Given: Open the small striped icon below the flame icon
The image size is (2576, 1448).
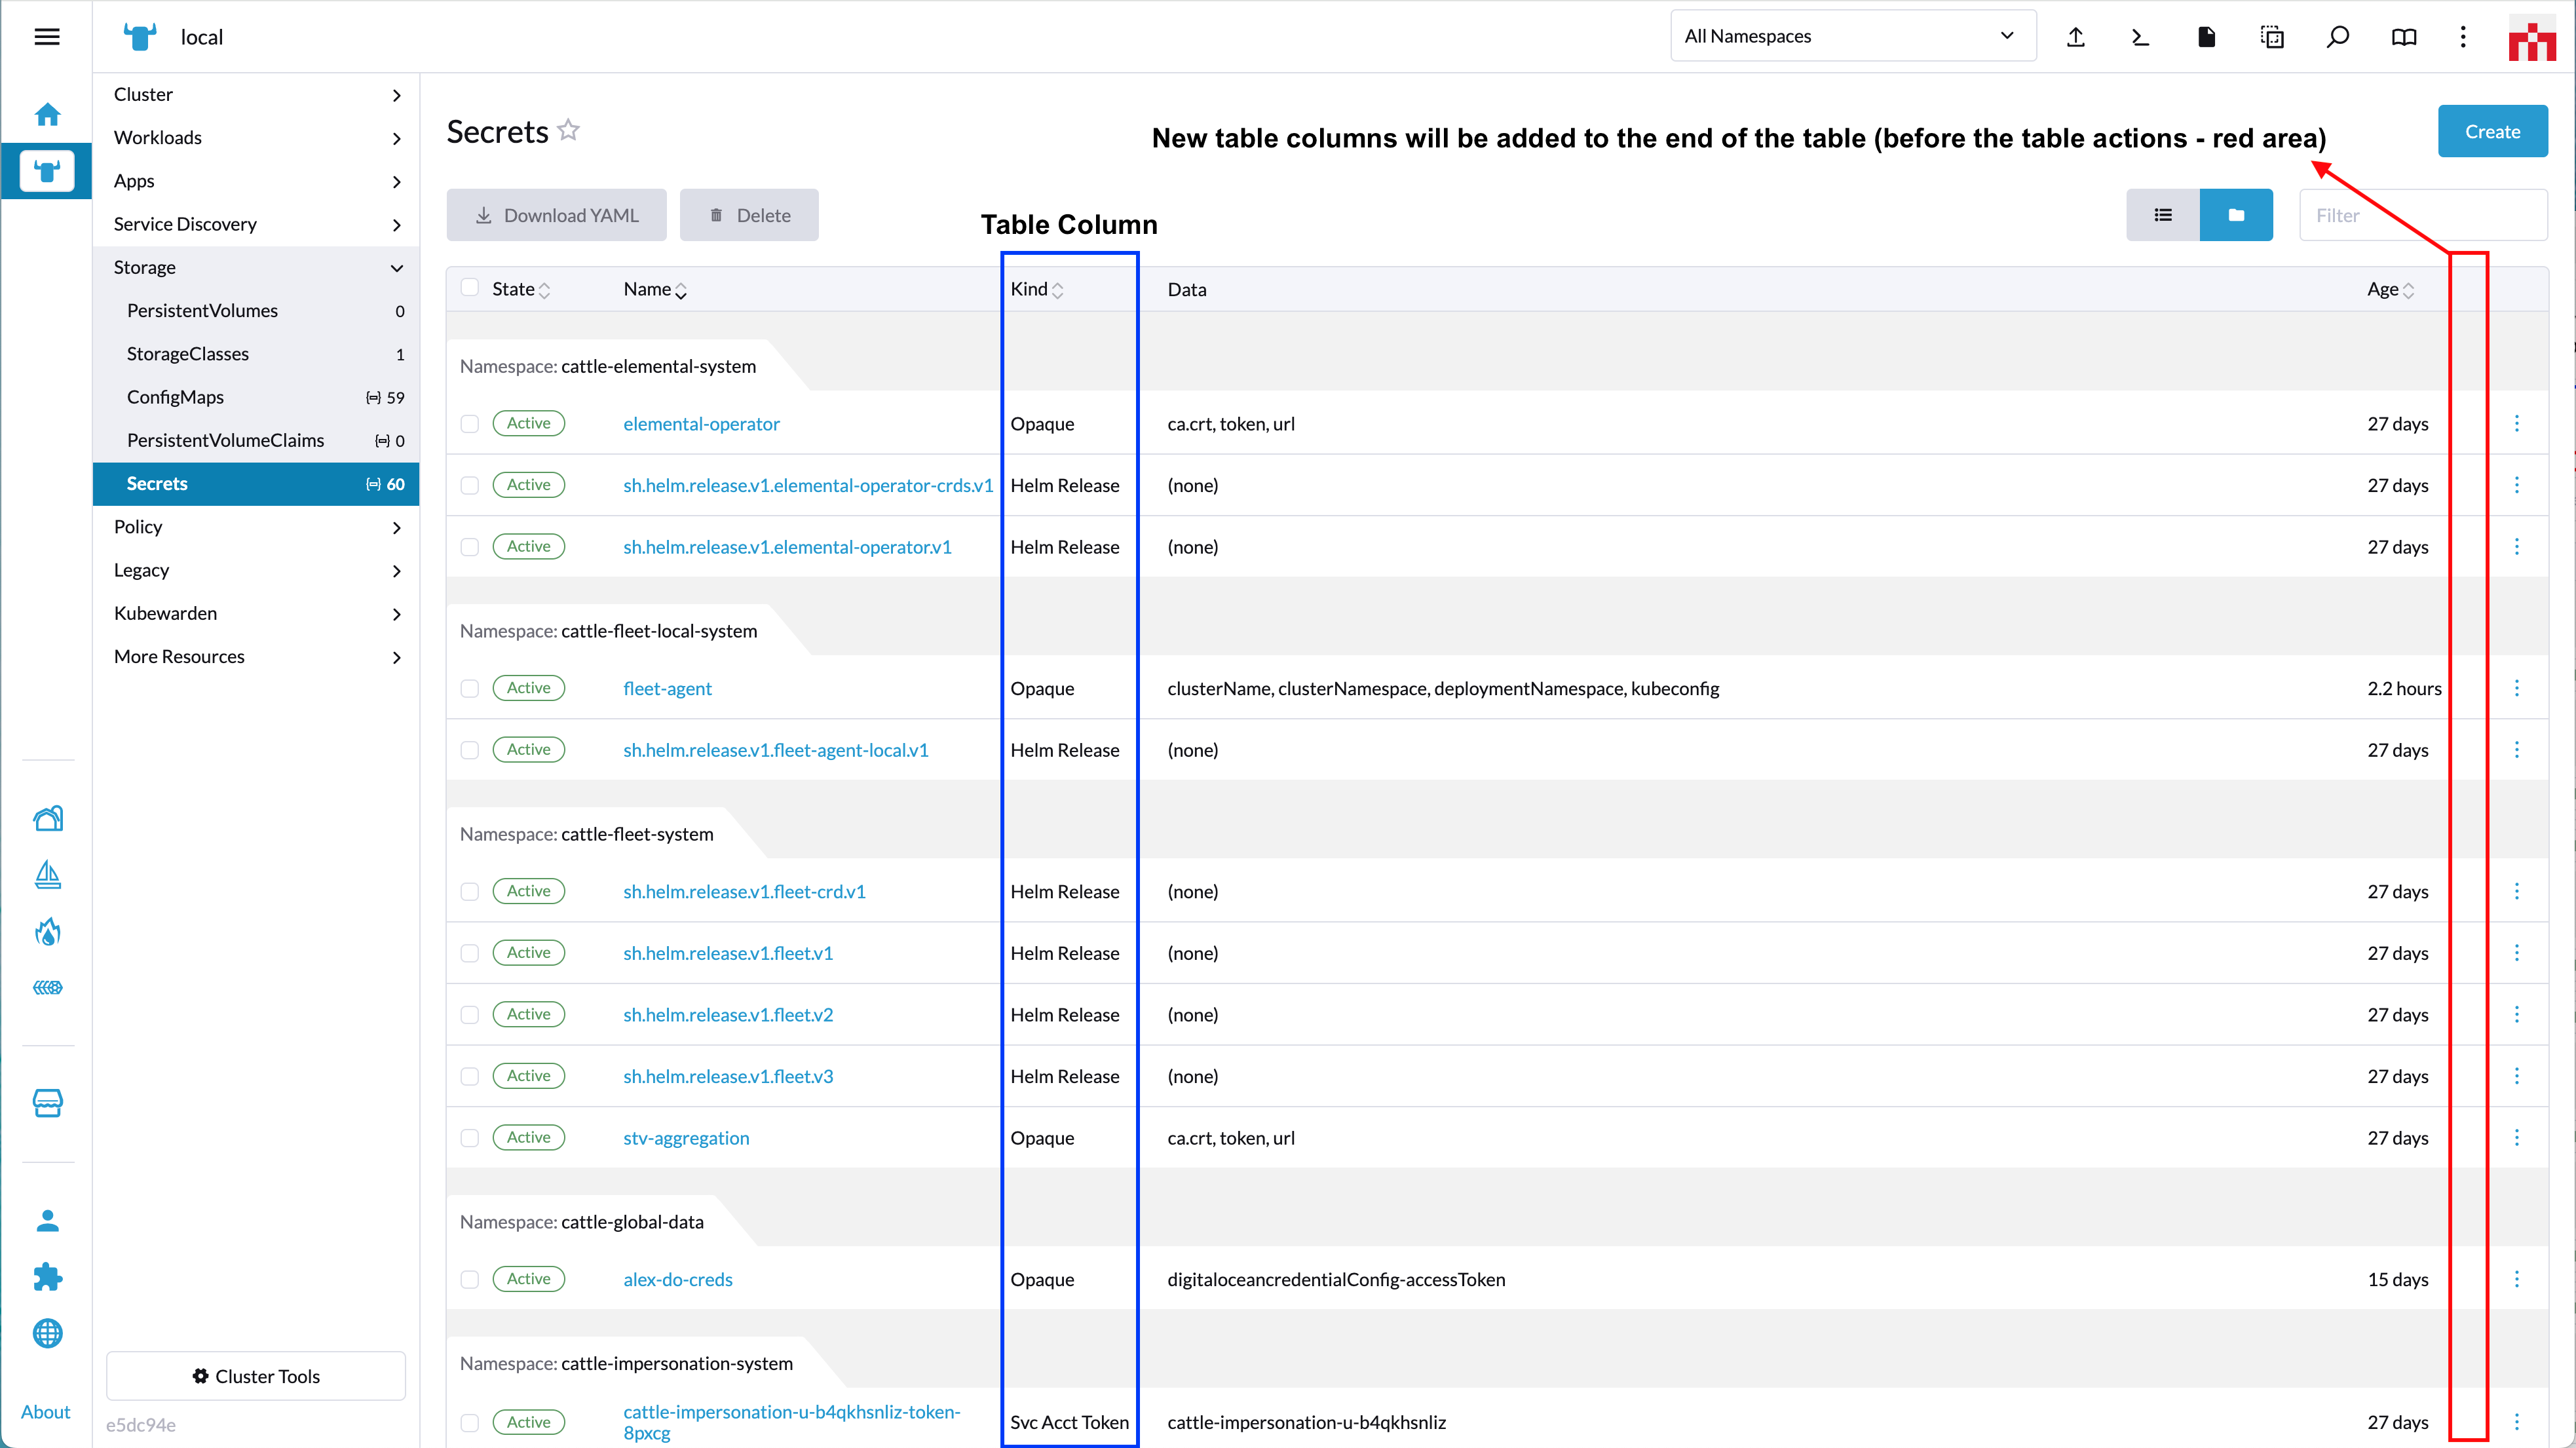Looking at the screenshot, I should point(47,987).
